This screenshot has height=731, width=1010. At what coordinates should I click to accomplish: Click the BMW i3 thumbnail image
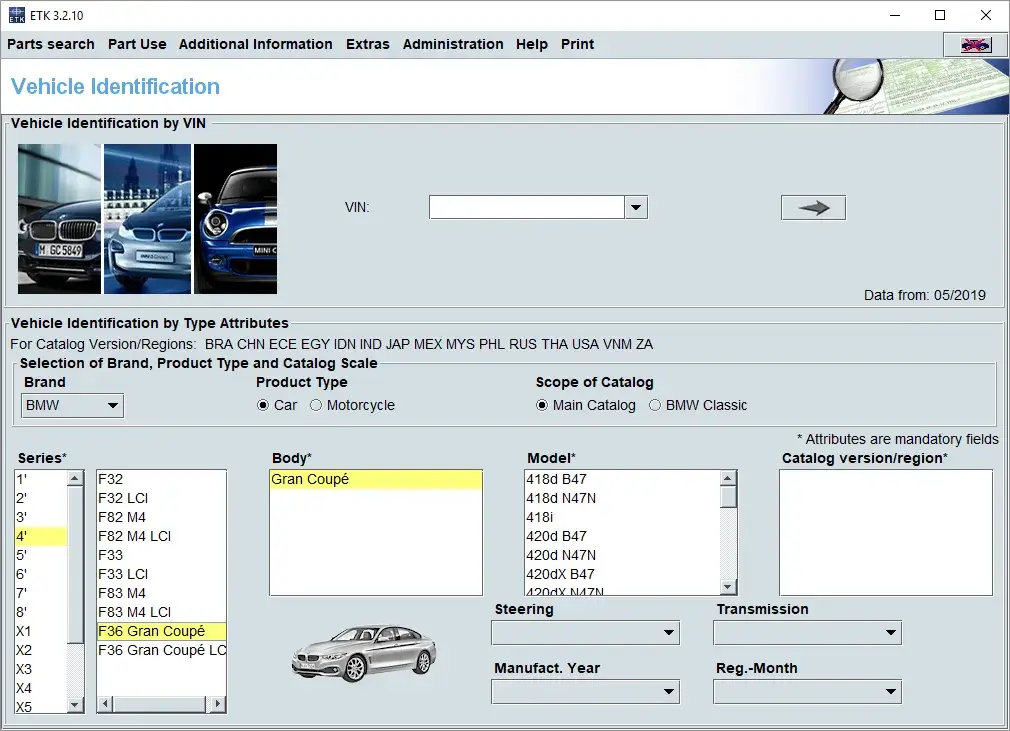coord(146,218)
